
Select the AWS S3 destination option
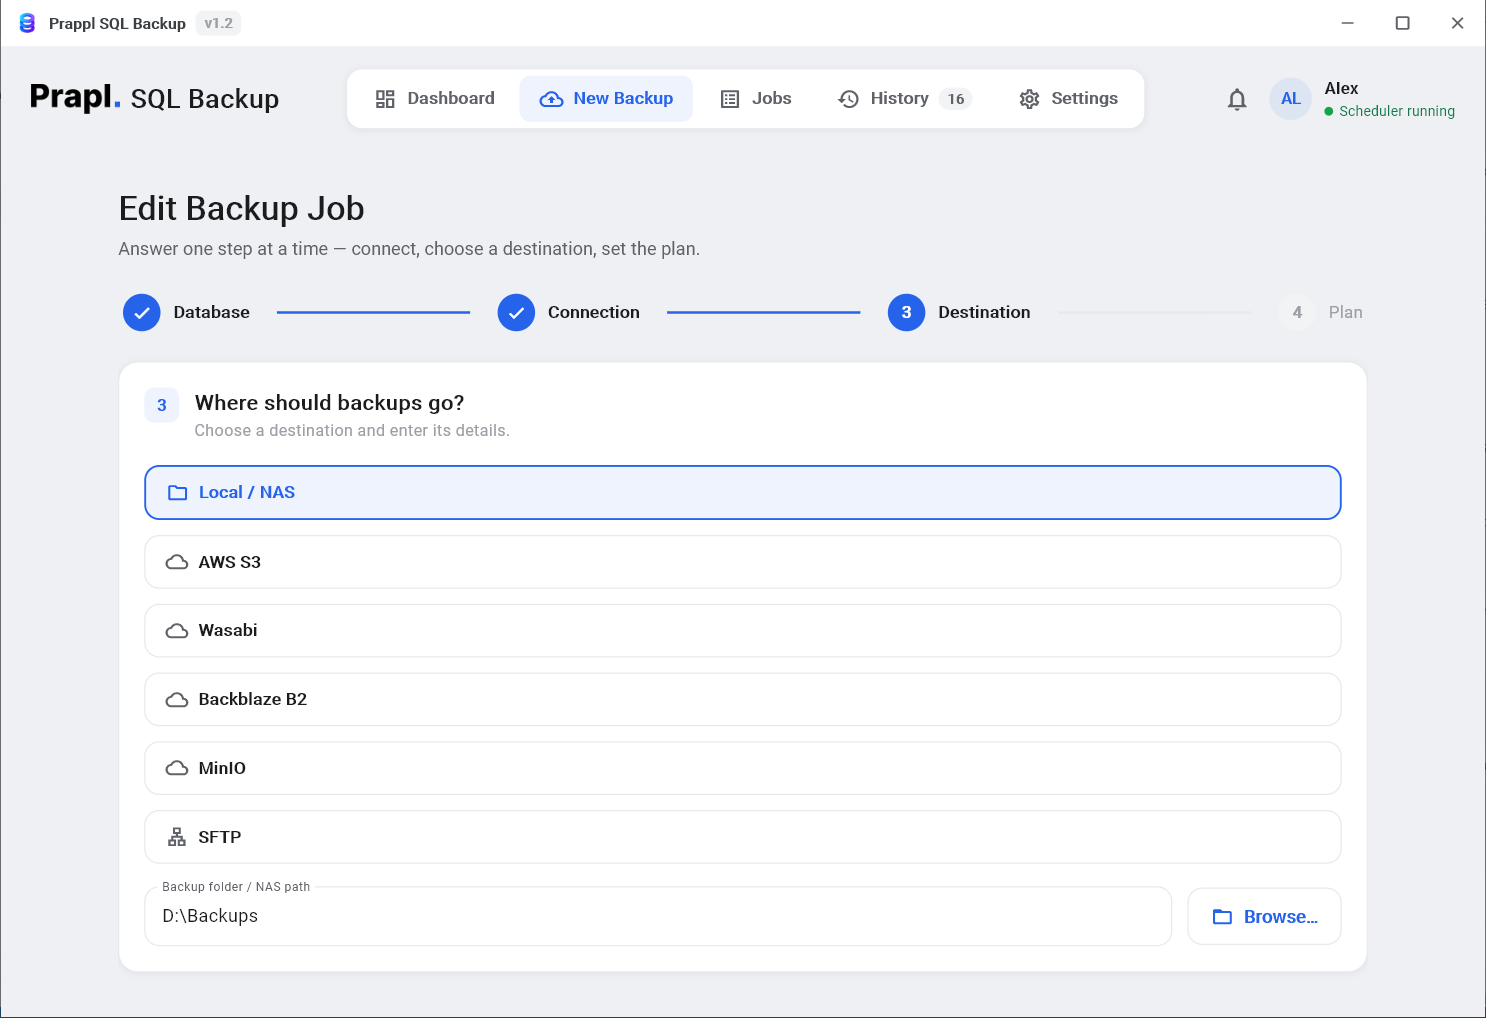coord(743,562)
